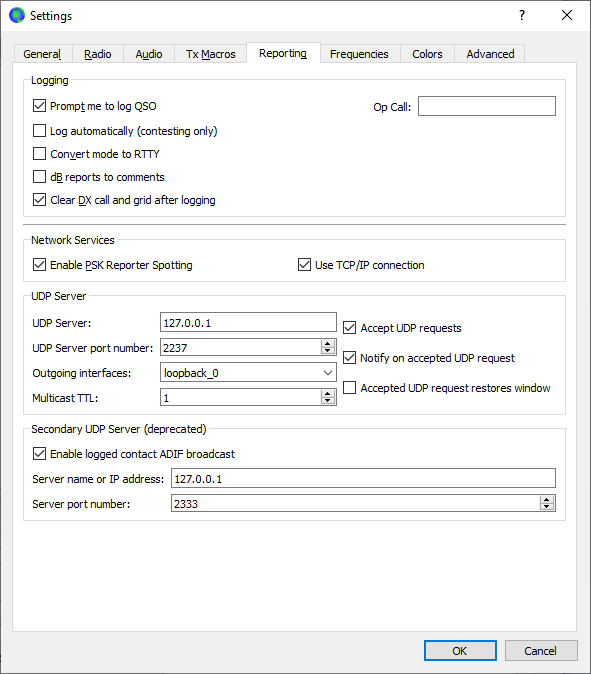
Task: Open the Radio tab
Action: click(98, 54)
